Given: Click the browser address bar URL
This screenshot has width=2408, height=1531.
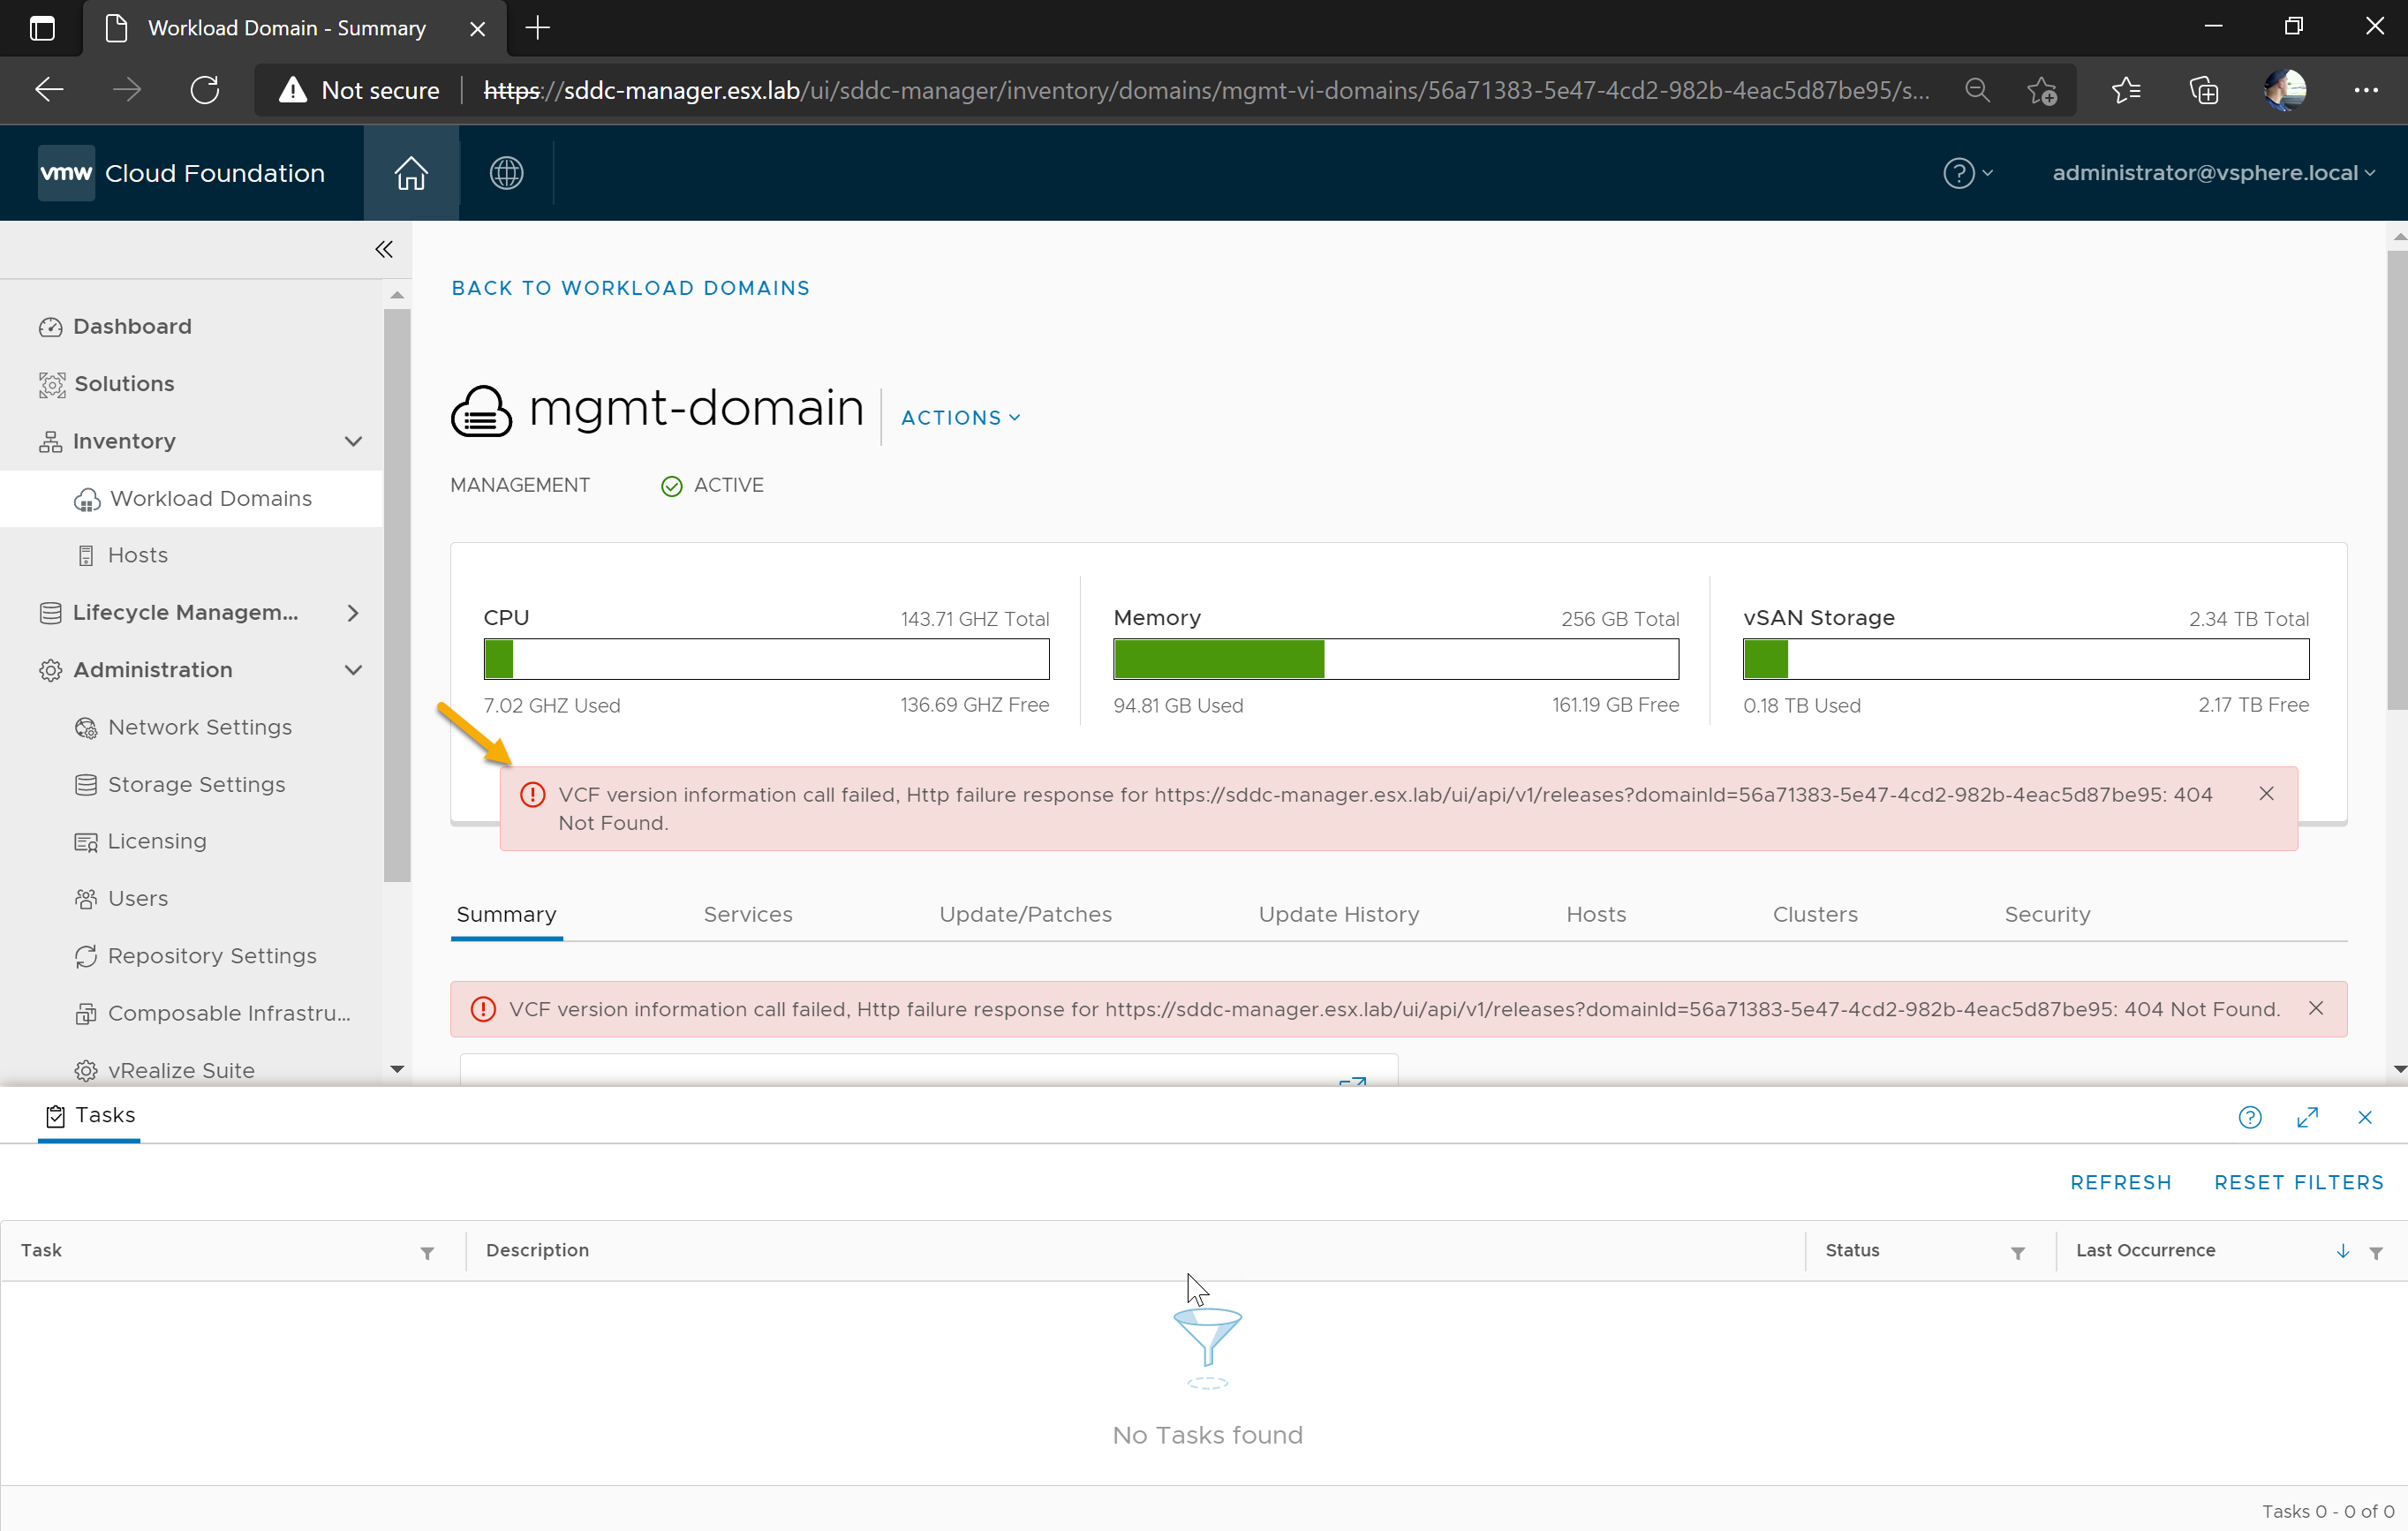Looking at the screenshot, I should click(x=1207, y=90).
